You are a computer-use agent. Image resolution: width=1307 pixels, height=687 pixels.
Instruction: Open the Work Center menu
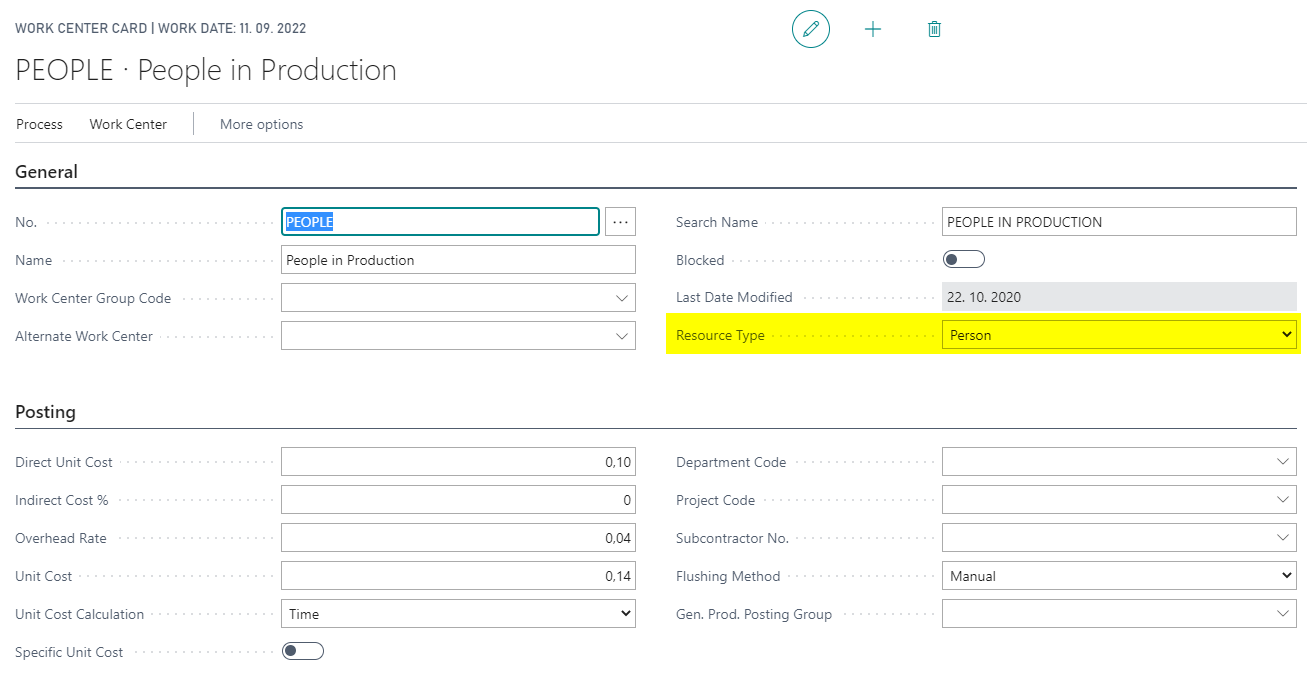coord(128,124)
